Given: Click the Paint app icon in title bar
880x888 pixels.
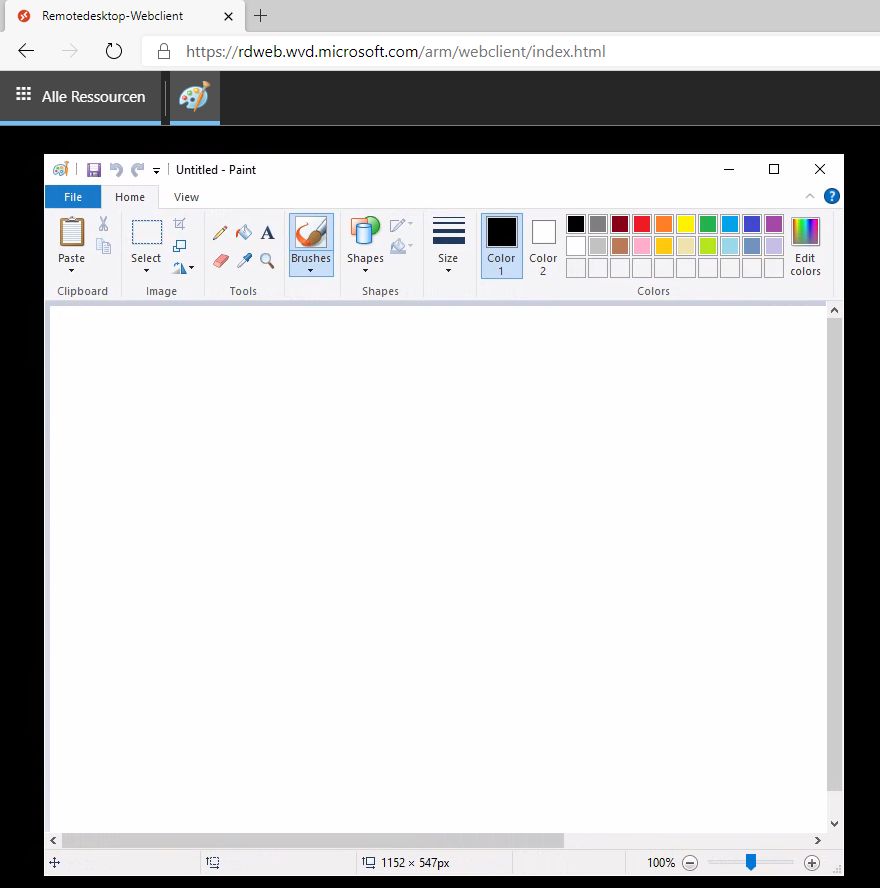Looking at the screenshot, I should tap(61, 169).
